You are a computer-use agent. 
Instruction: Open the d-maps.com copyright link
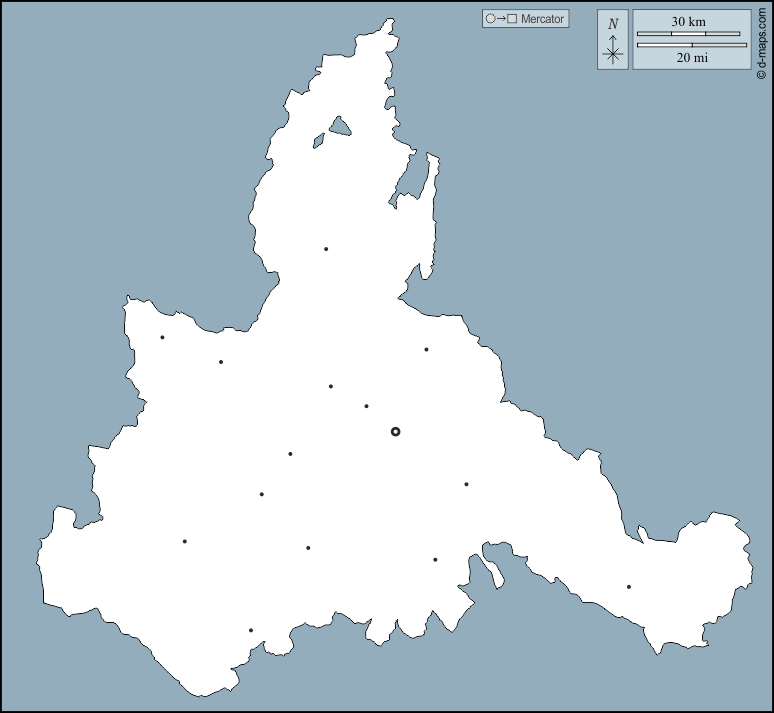[763, 40]
